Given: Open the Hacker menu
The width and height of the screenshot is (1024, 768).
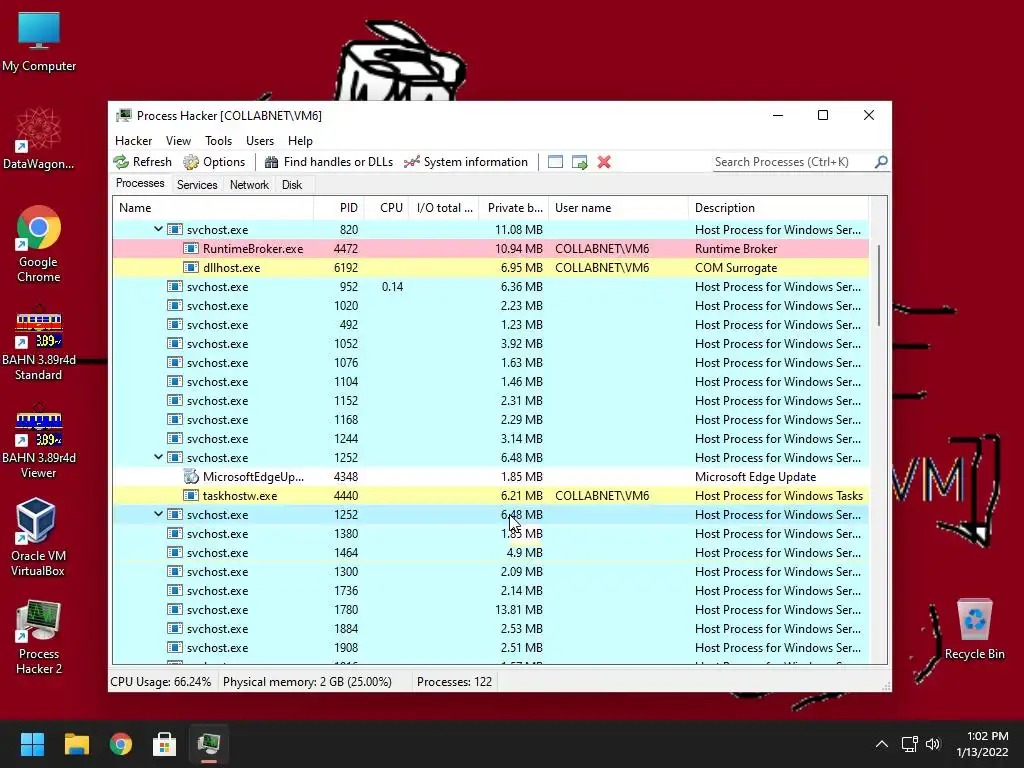Looking at the screenshot, I should pos(133,141).
